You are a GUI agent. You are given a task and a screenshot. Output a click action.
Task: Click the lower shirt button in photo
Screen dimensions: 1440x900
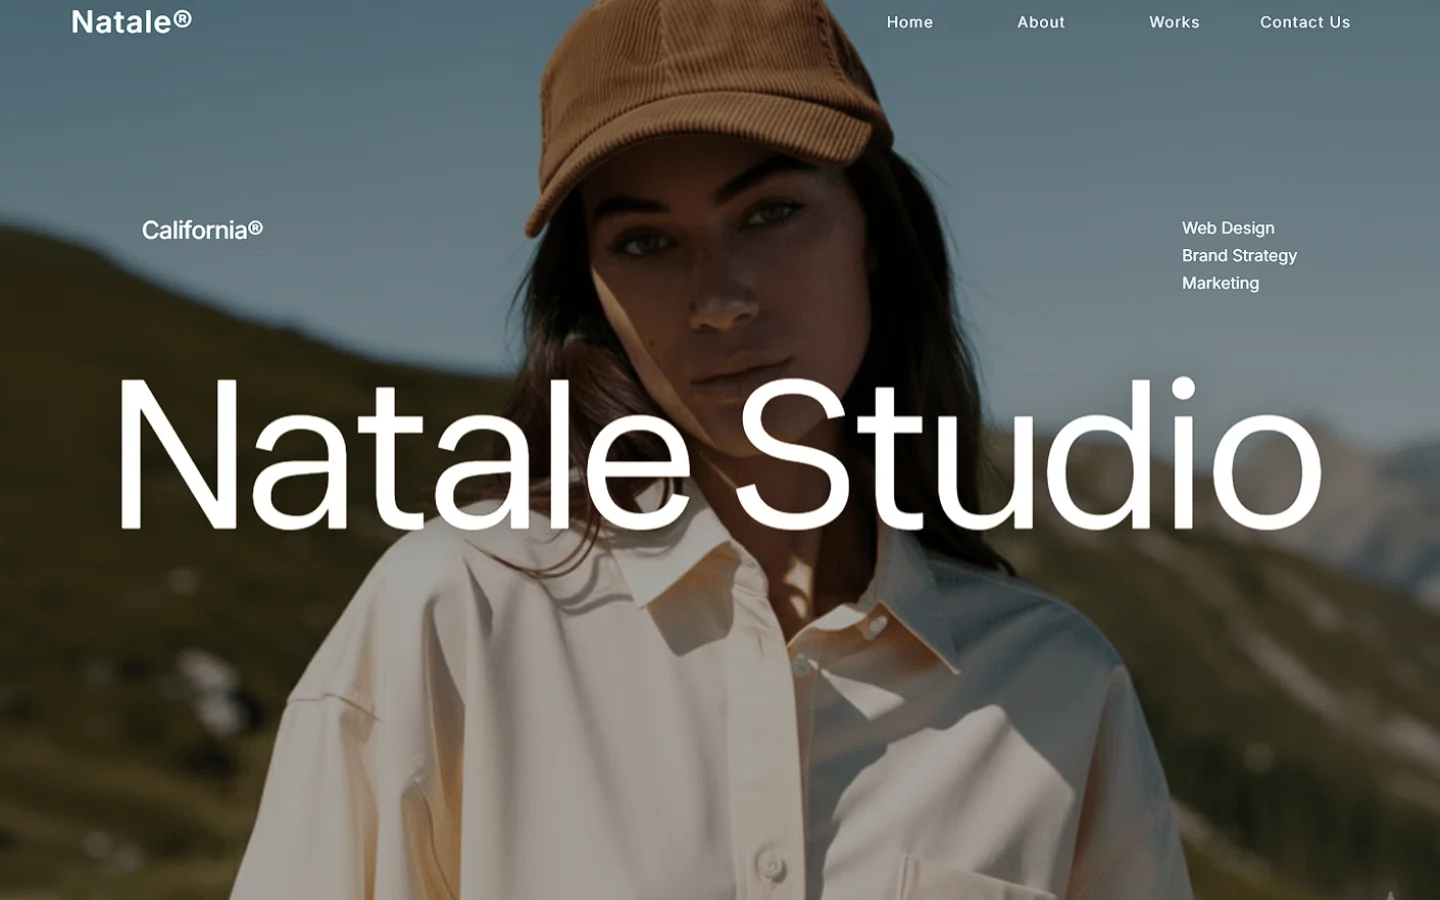[x=770, y=863]
